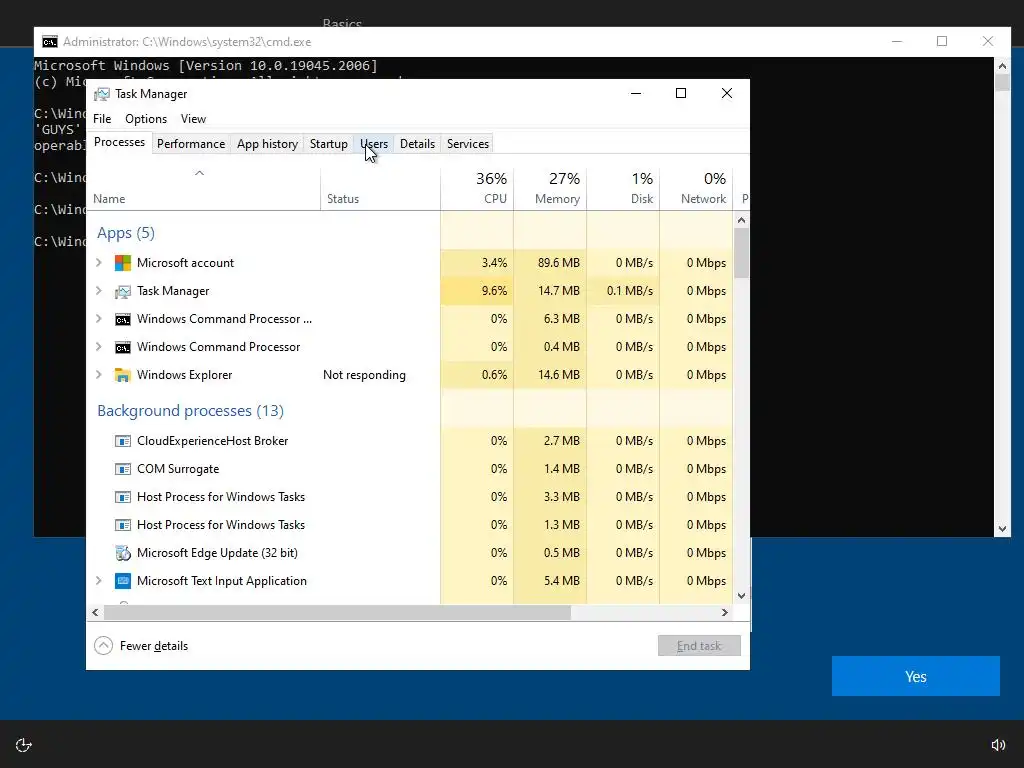Select the 'Not responding' status text

point(364,375)
